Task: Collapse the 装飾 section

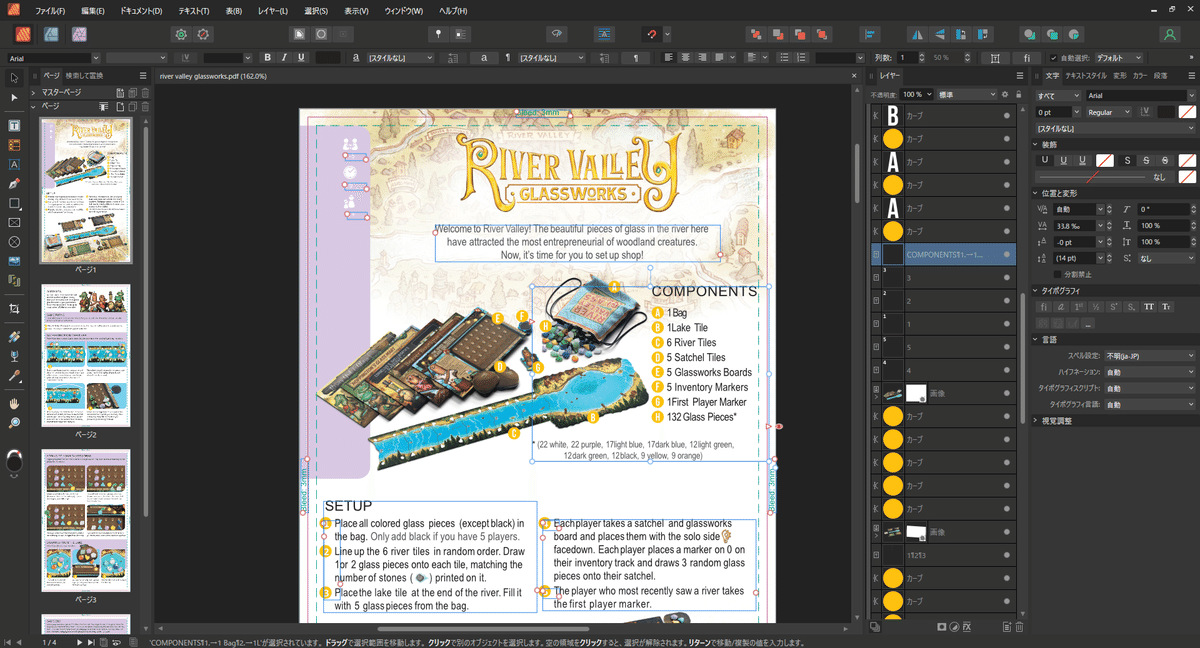Action: 1036,144
